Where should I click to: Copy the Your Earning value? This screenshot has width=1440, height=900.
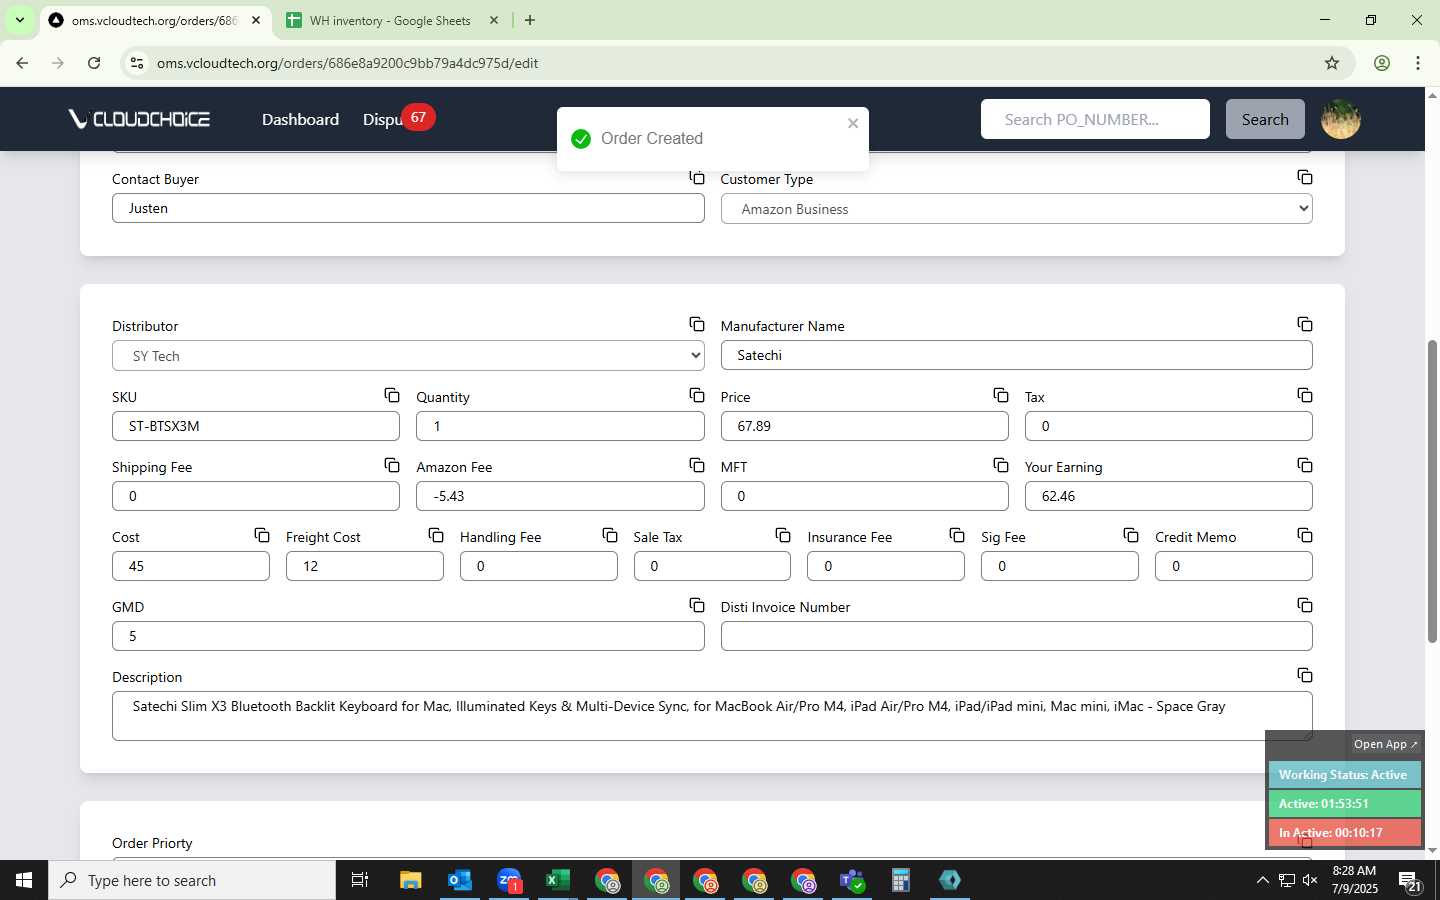(1305, 465)
